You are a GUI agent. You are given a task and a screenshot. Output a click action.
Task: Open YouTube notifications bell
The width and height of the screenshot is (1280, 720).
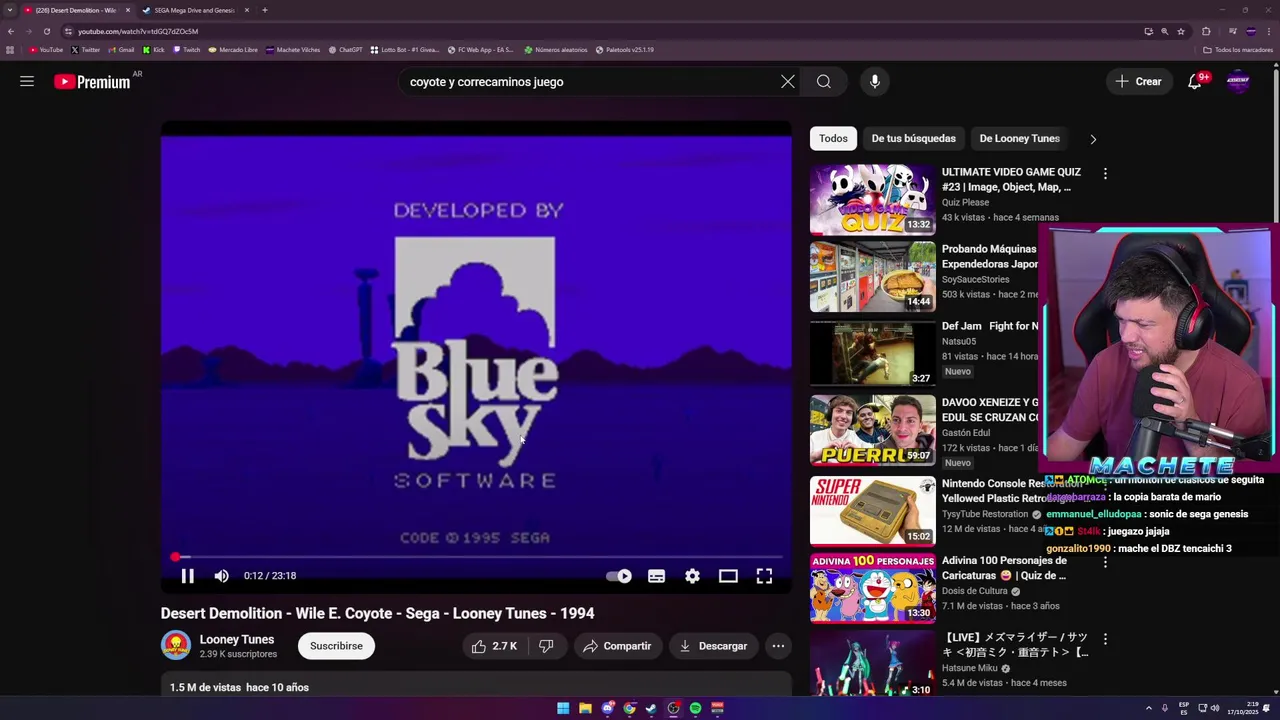click(1195, 82)
